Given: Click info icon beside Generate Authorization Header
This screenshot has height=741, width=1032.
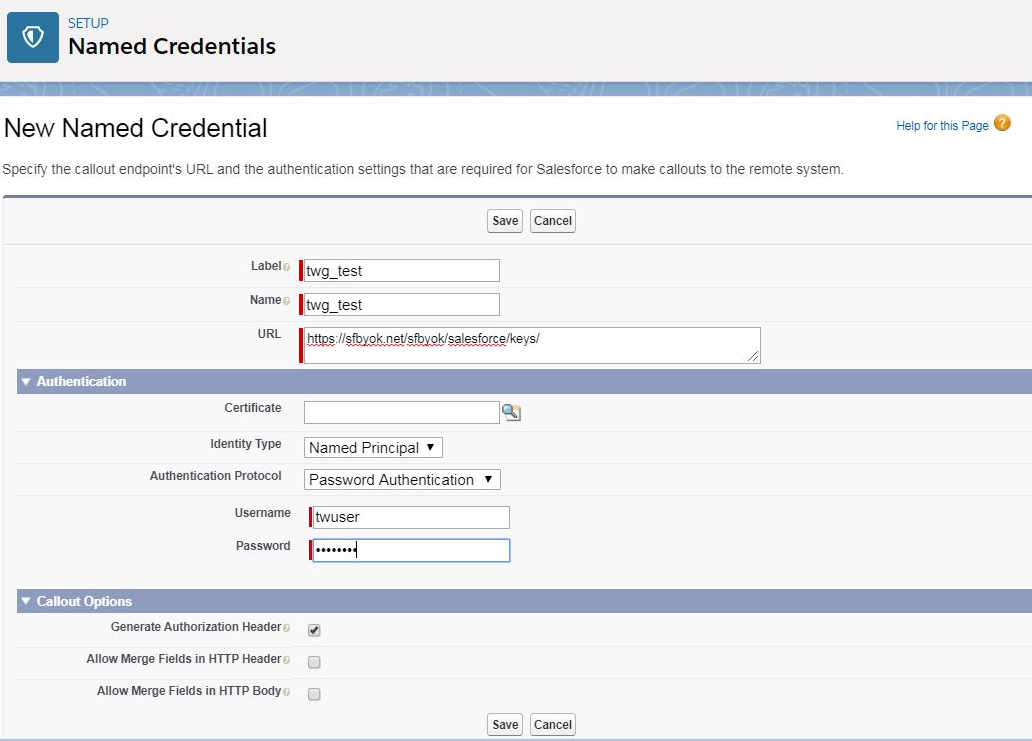Looking at the screenshot, I should 287,628.
